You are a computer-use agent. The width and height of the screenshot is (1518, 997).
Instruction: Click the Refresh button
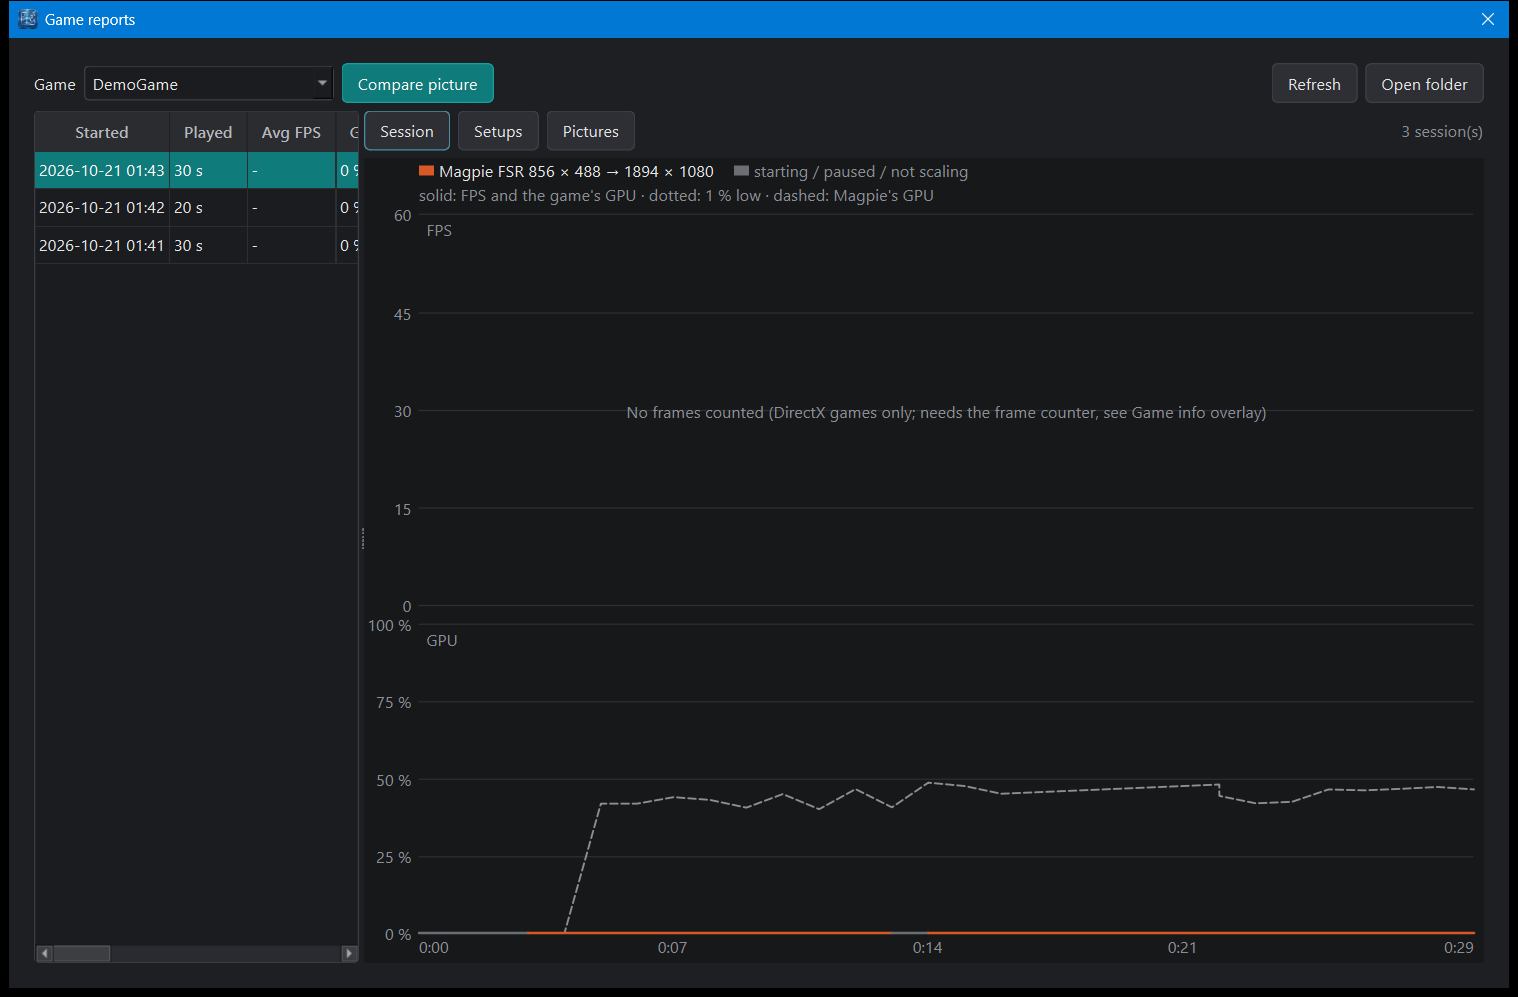(x=1314, y=84)
